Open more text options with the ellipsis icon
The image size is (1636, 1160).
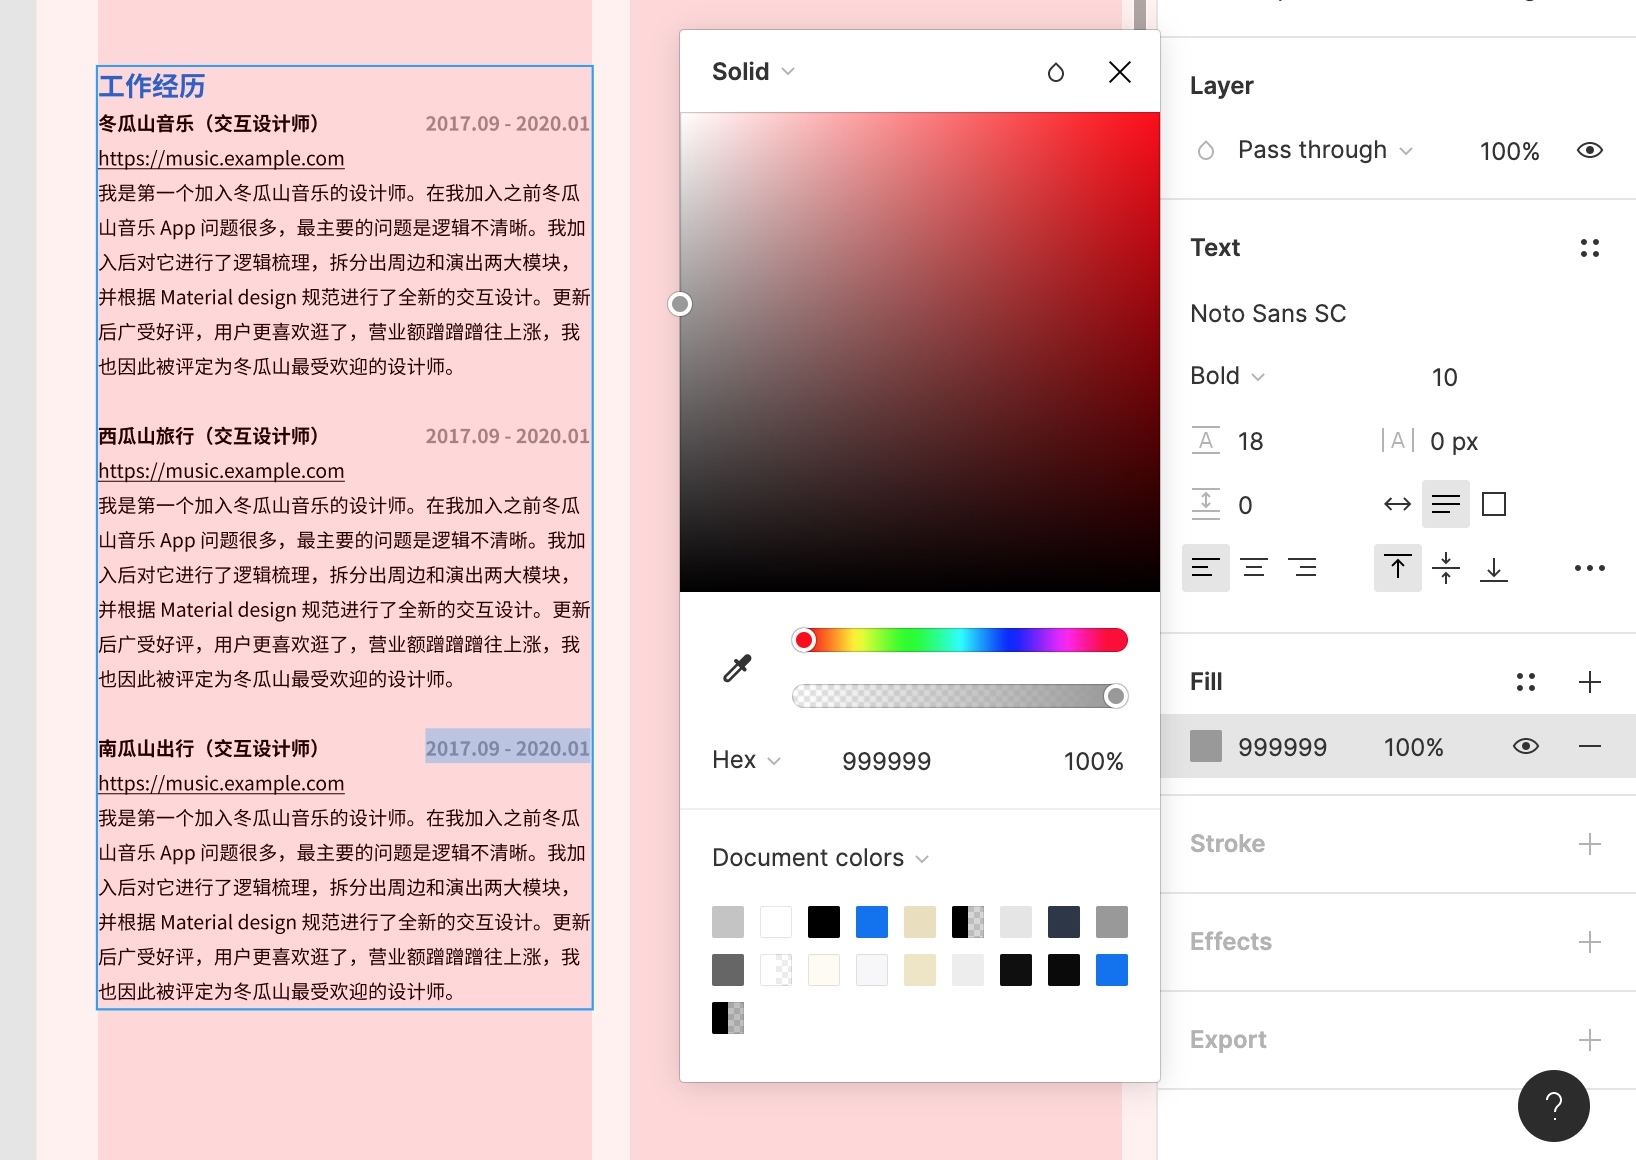[x=1590, y=568]
